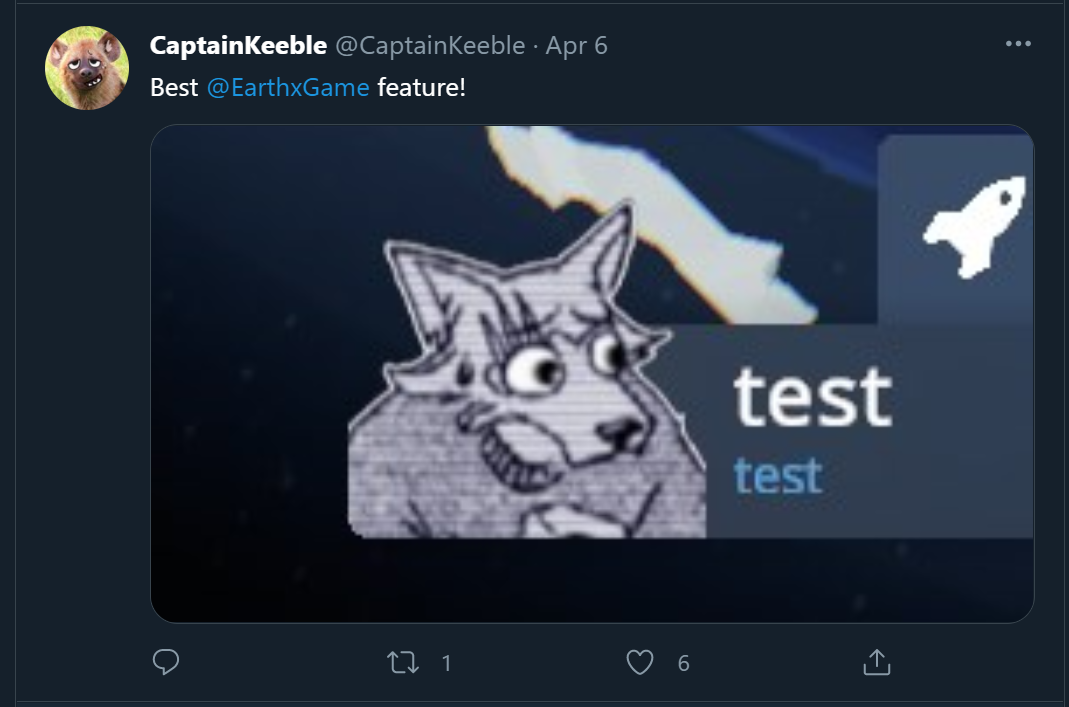The width and height of the screenshot is (1069, 707).
Task: Visit the @EarthxGame mention
Action: pyautogui.click(x=288, y=87)
